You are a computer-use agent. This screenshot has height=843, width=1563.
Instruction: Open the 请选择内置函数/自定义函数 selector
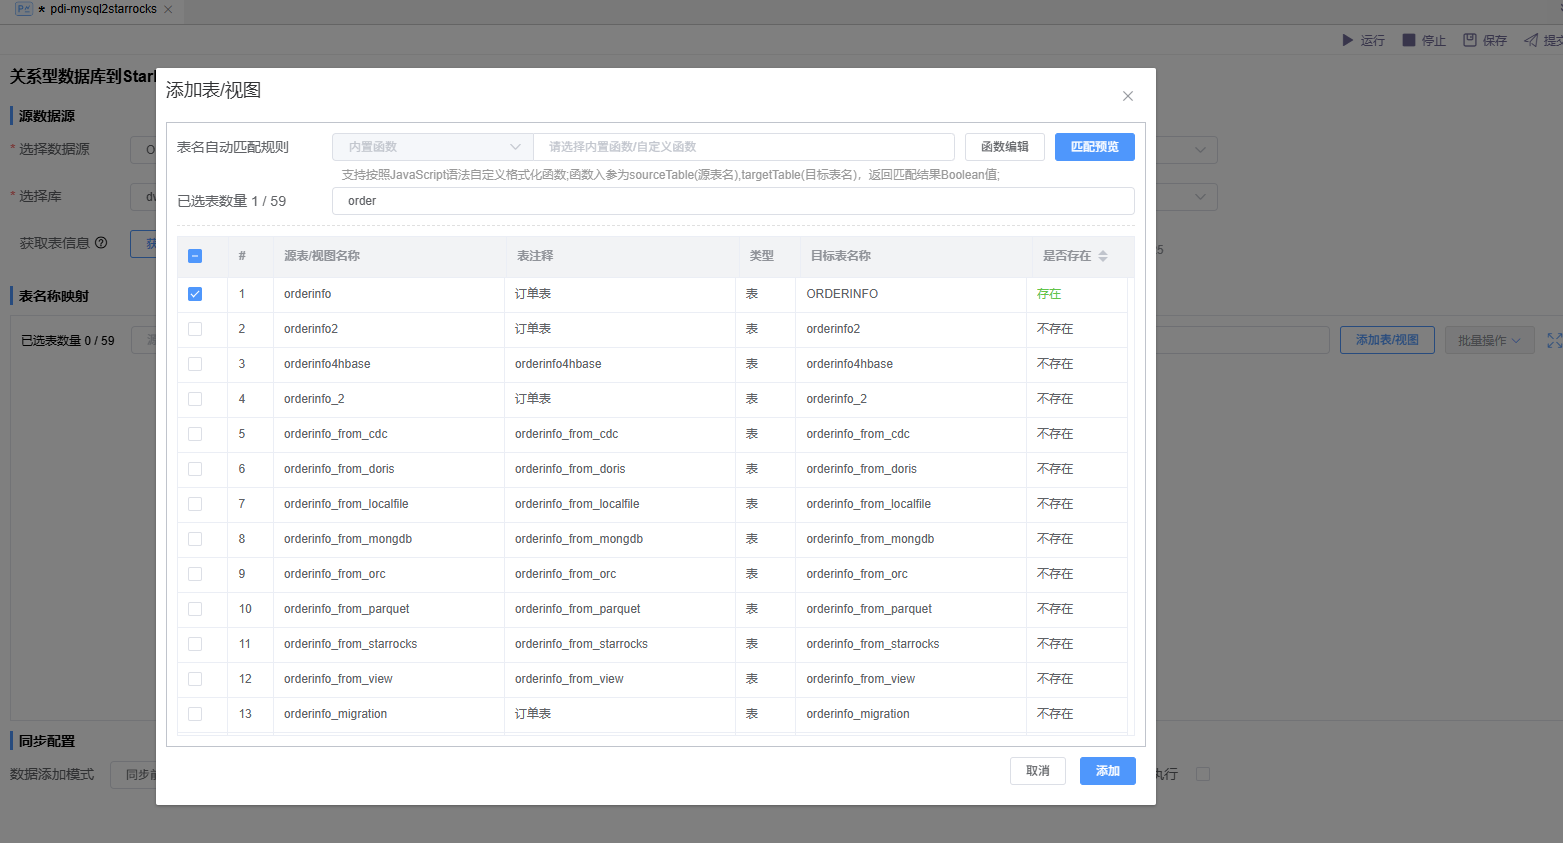click(x=743, y=147)
